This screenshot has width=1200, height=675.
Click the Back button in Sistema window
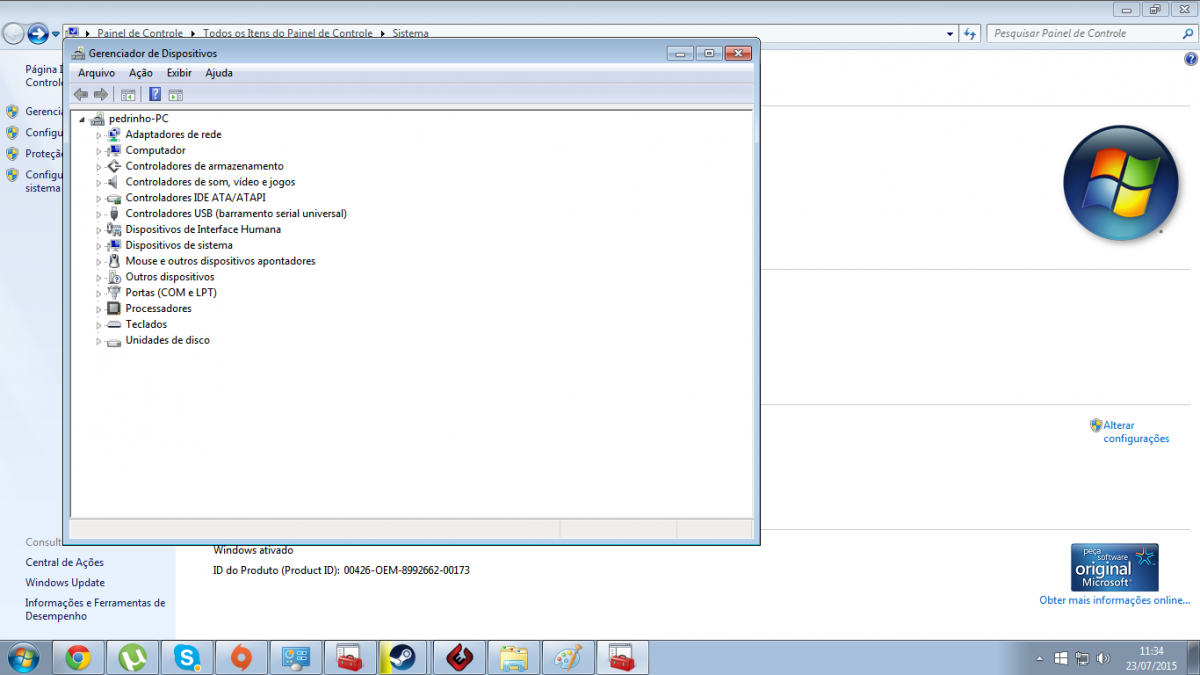[x=13, y=33]
